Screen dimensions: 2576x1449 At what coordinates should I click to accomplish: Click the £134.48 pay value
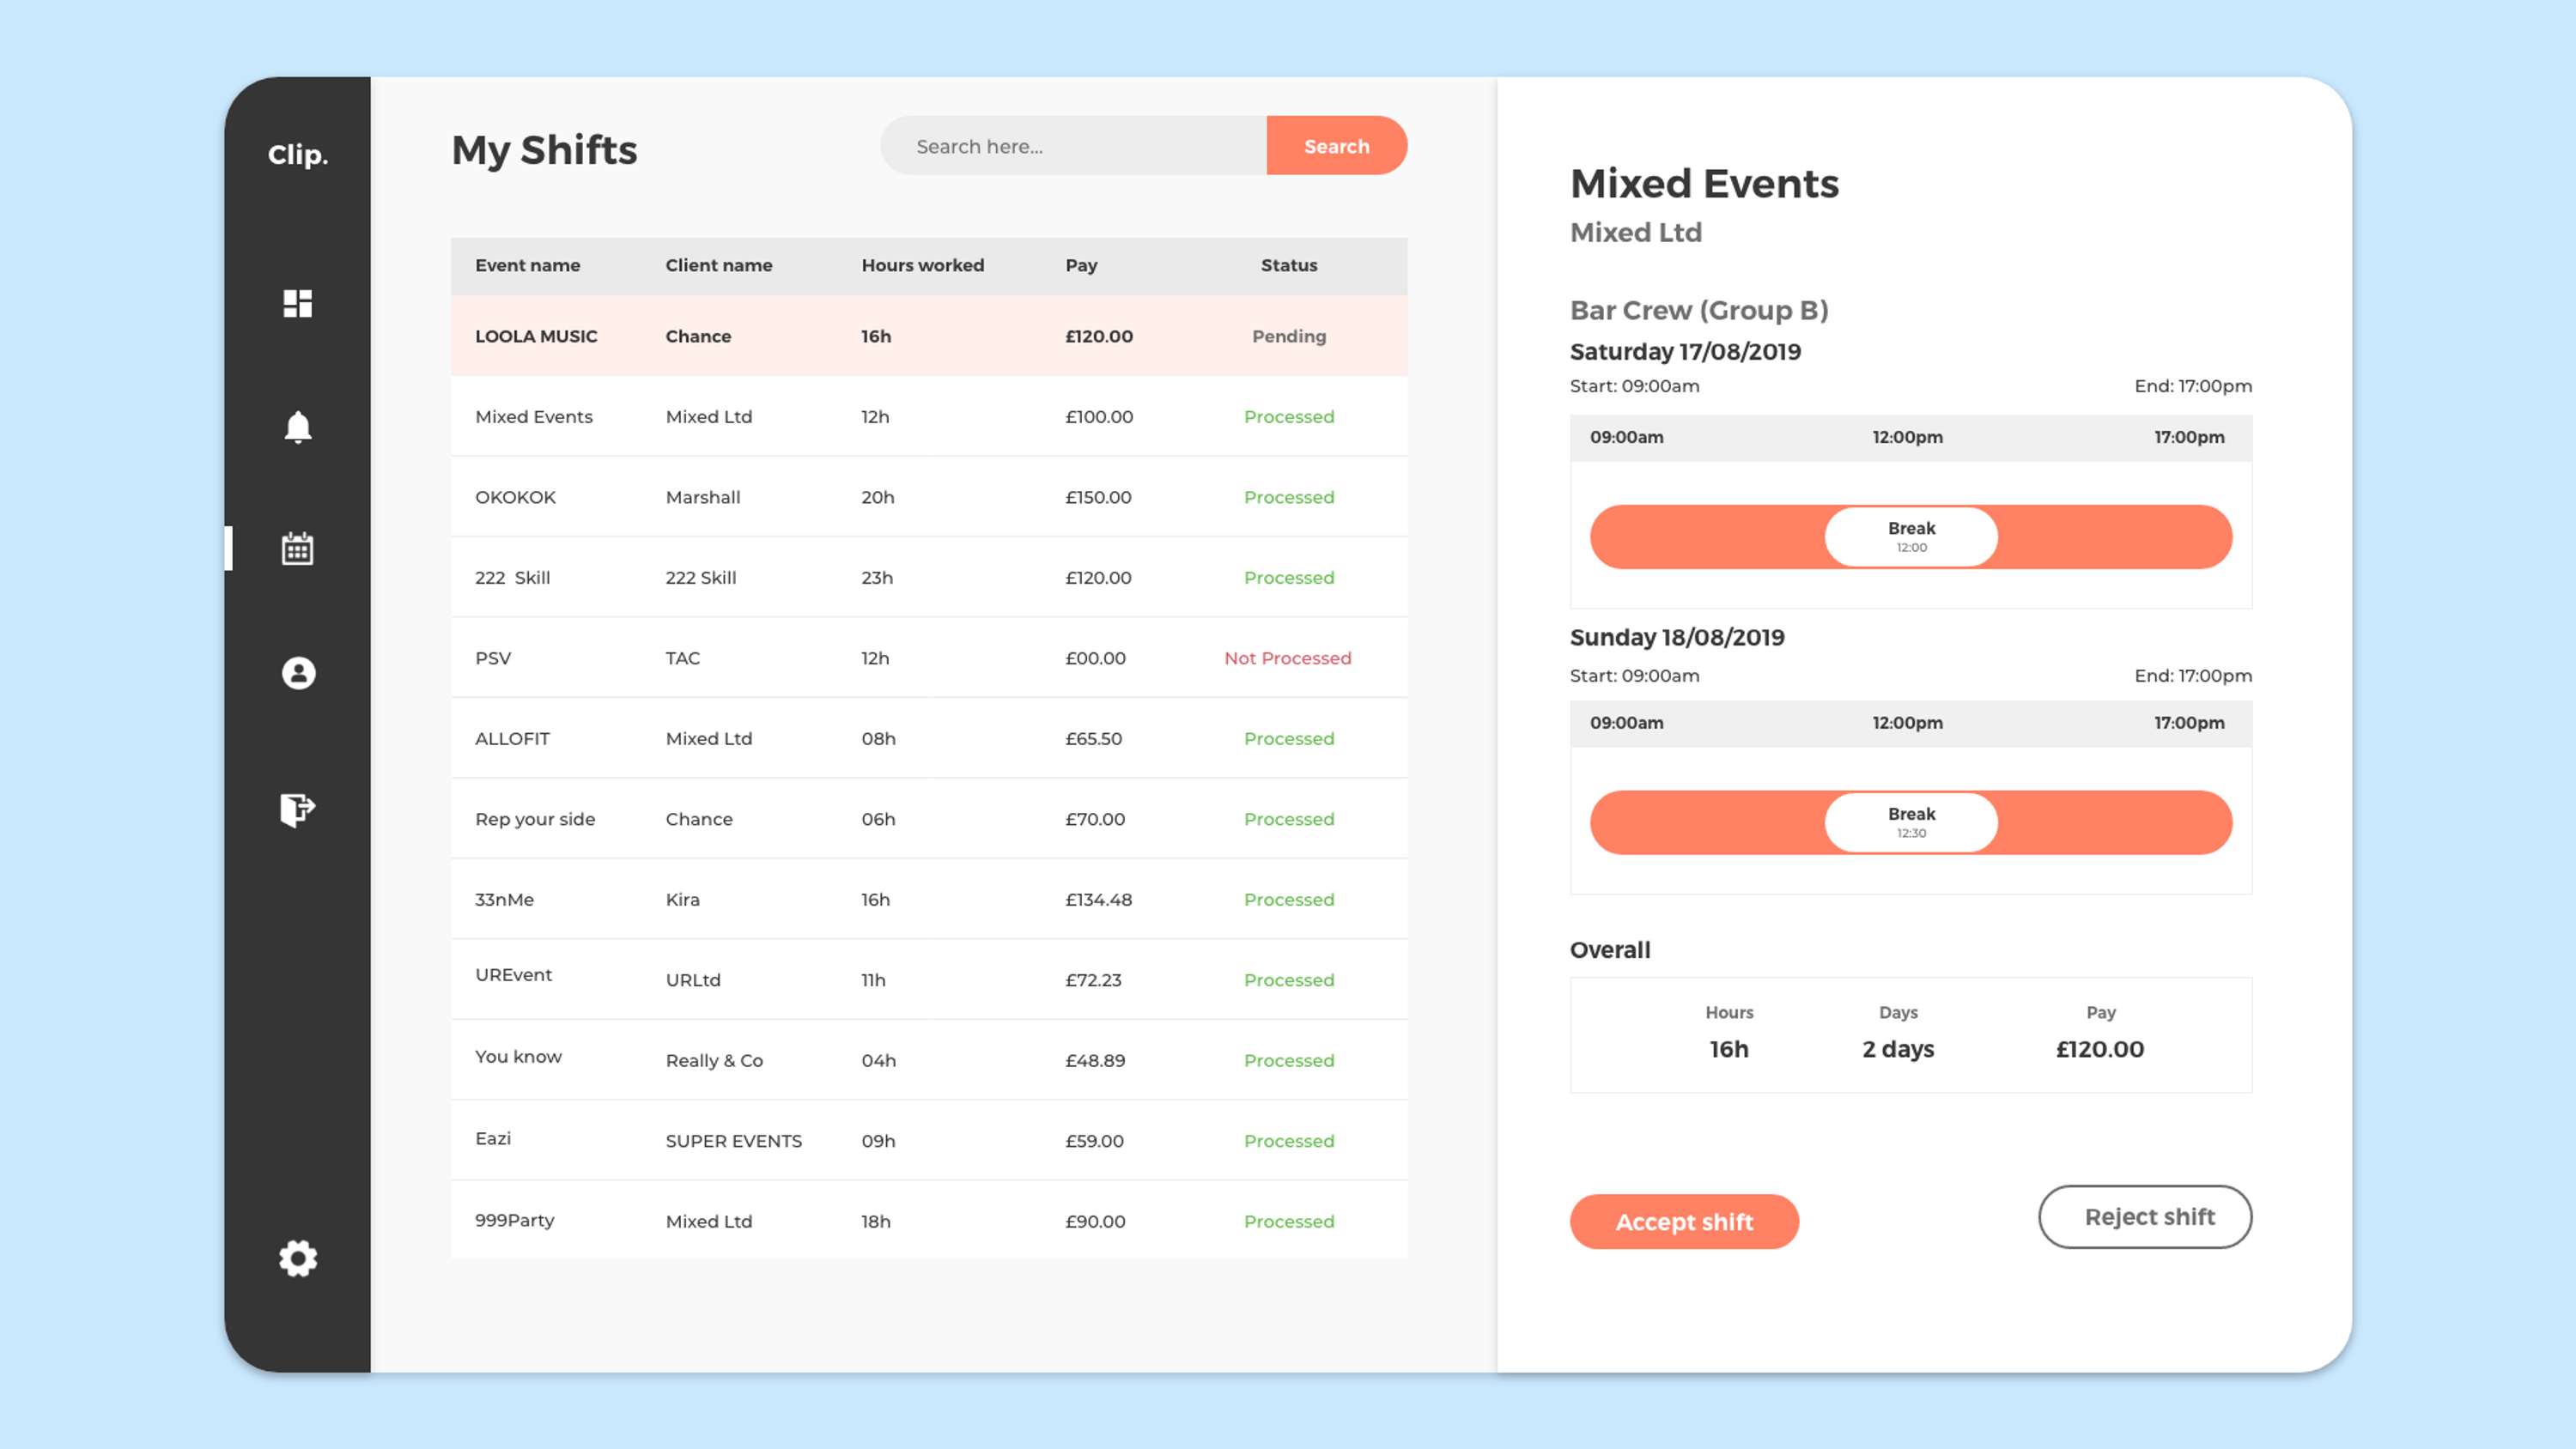coord(1098,900)
